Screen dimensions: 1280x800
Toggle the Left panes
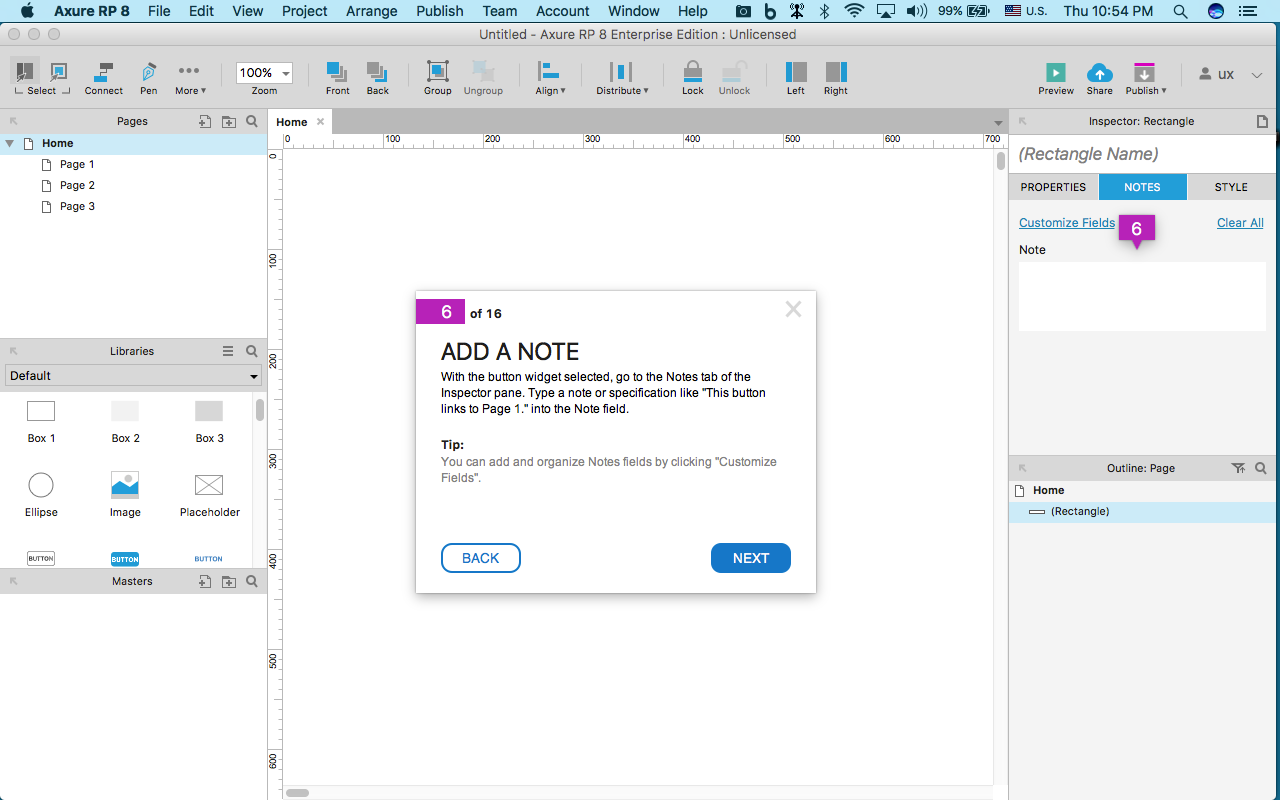[x=796, y=78]
